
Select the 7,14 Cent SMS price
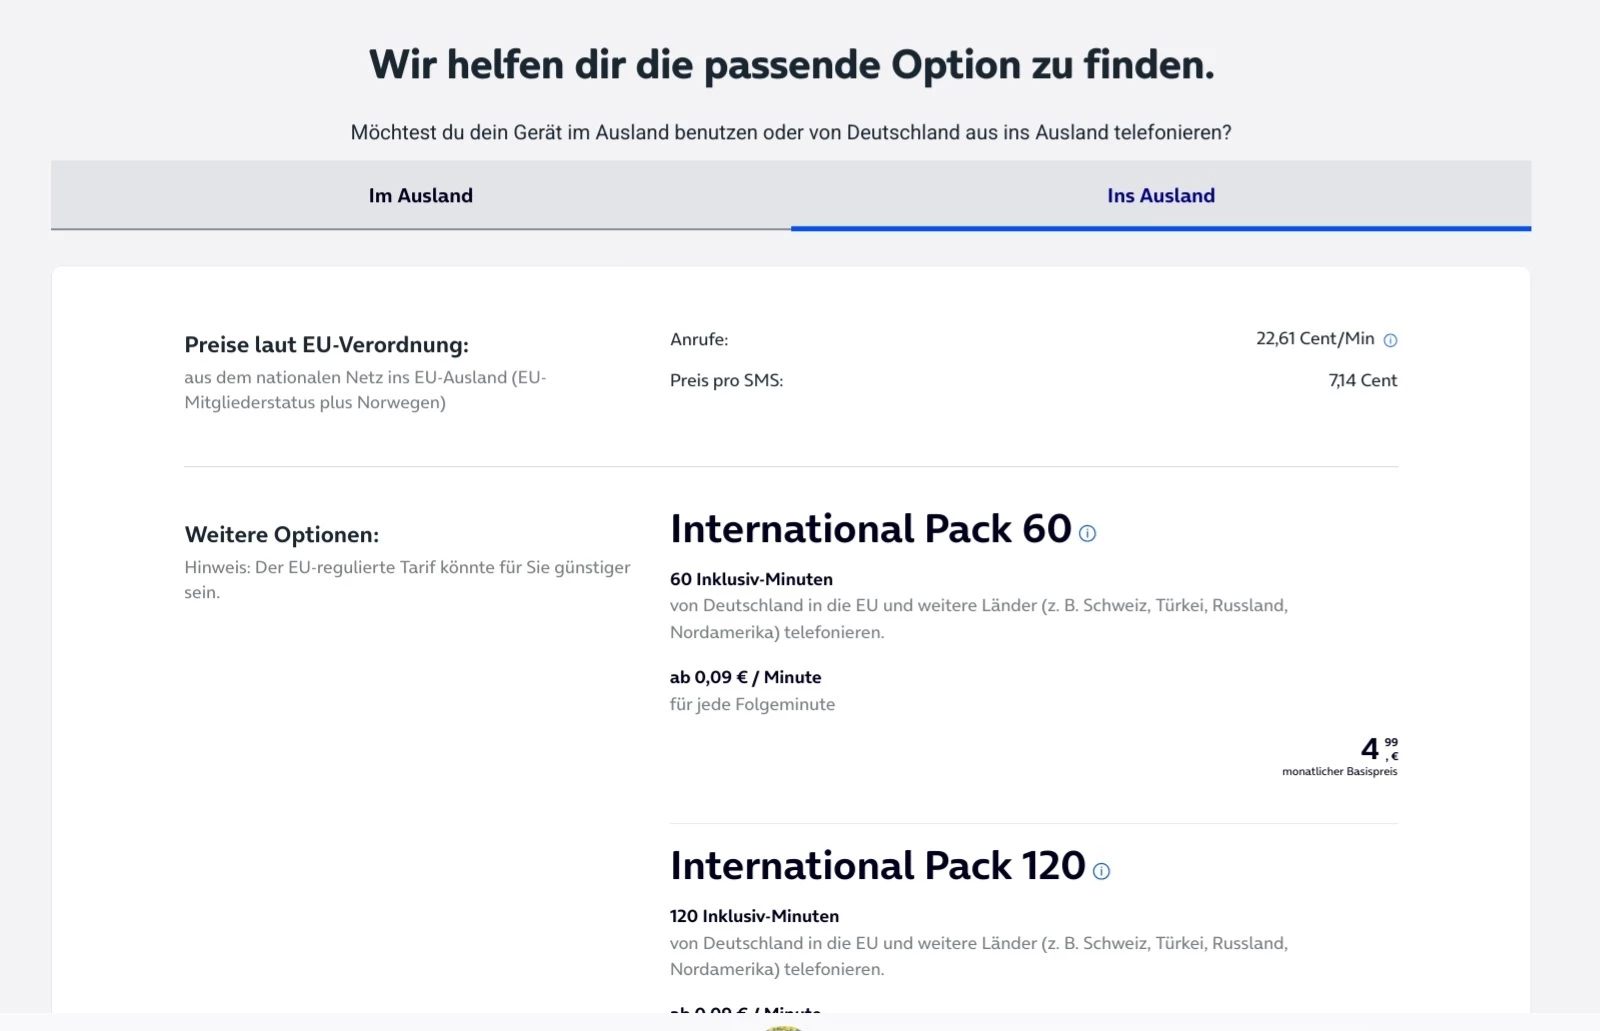pyautogui.click(x=1362, y=380)
